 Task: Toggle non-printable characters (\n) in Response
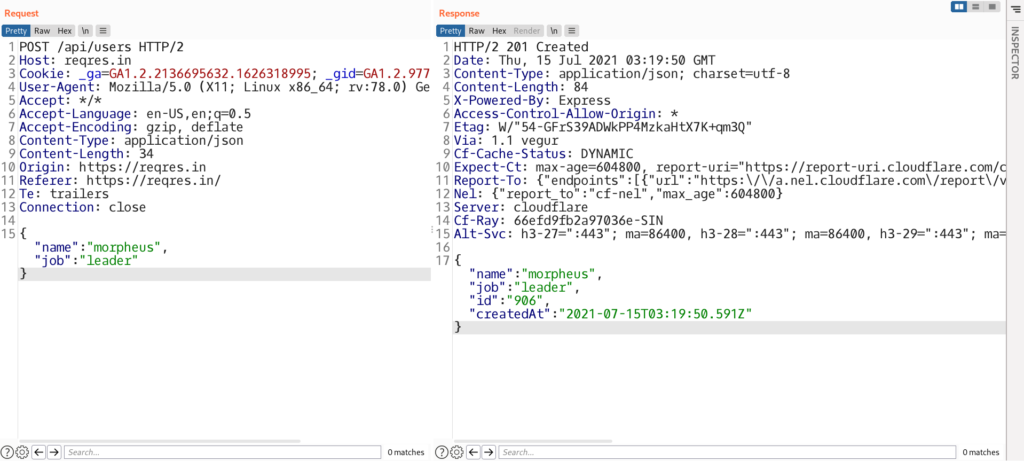[554, 31]
